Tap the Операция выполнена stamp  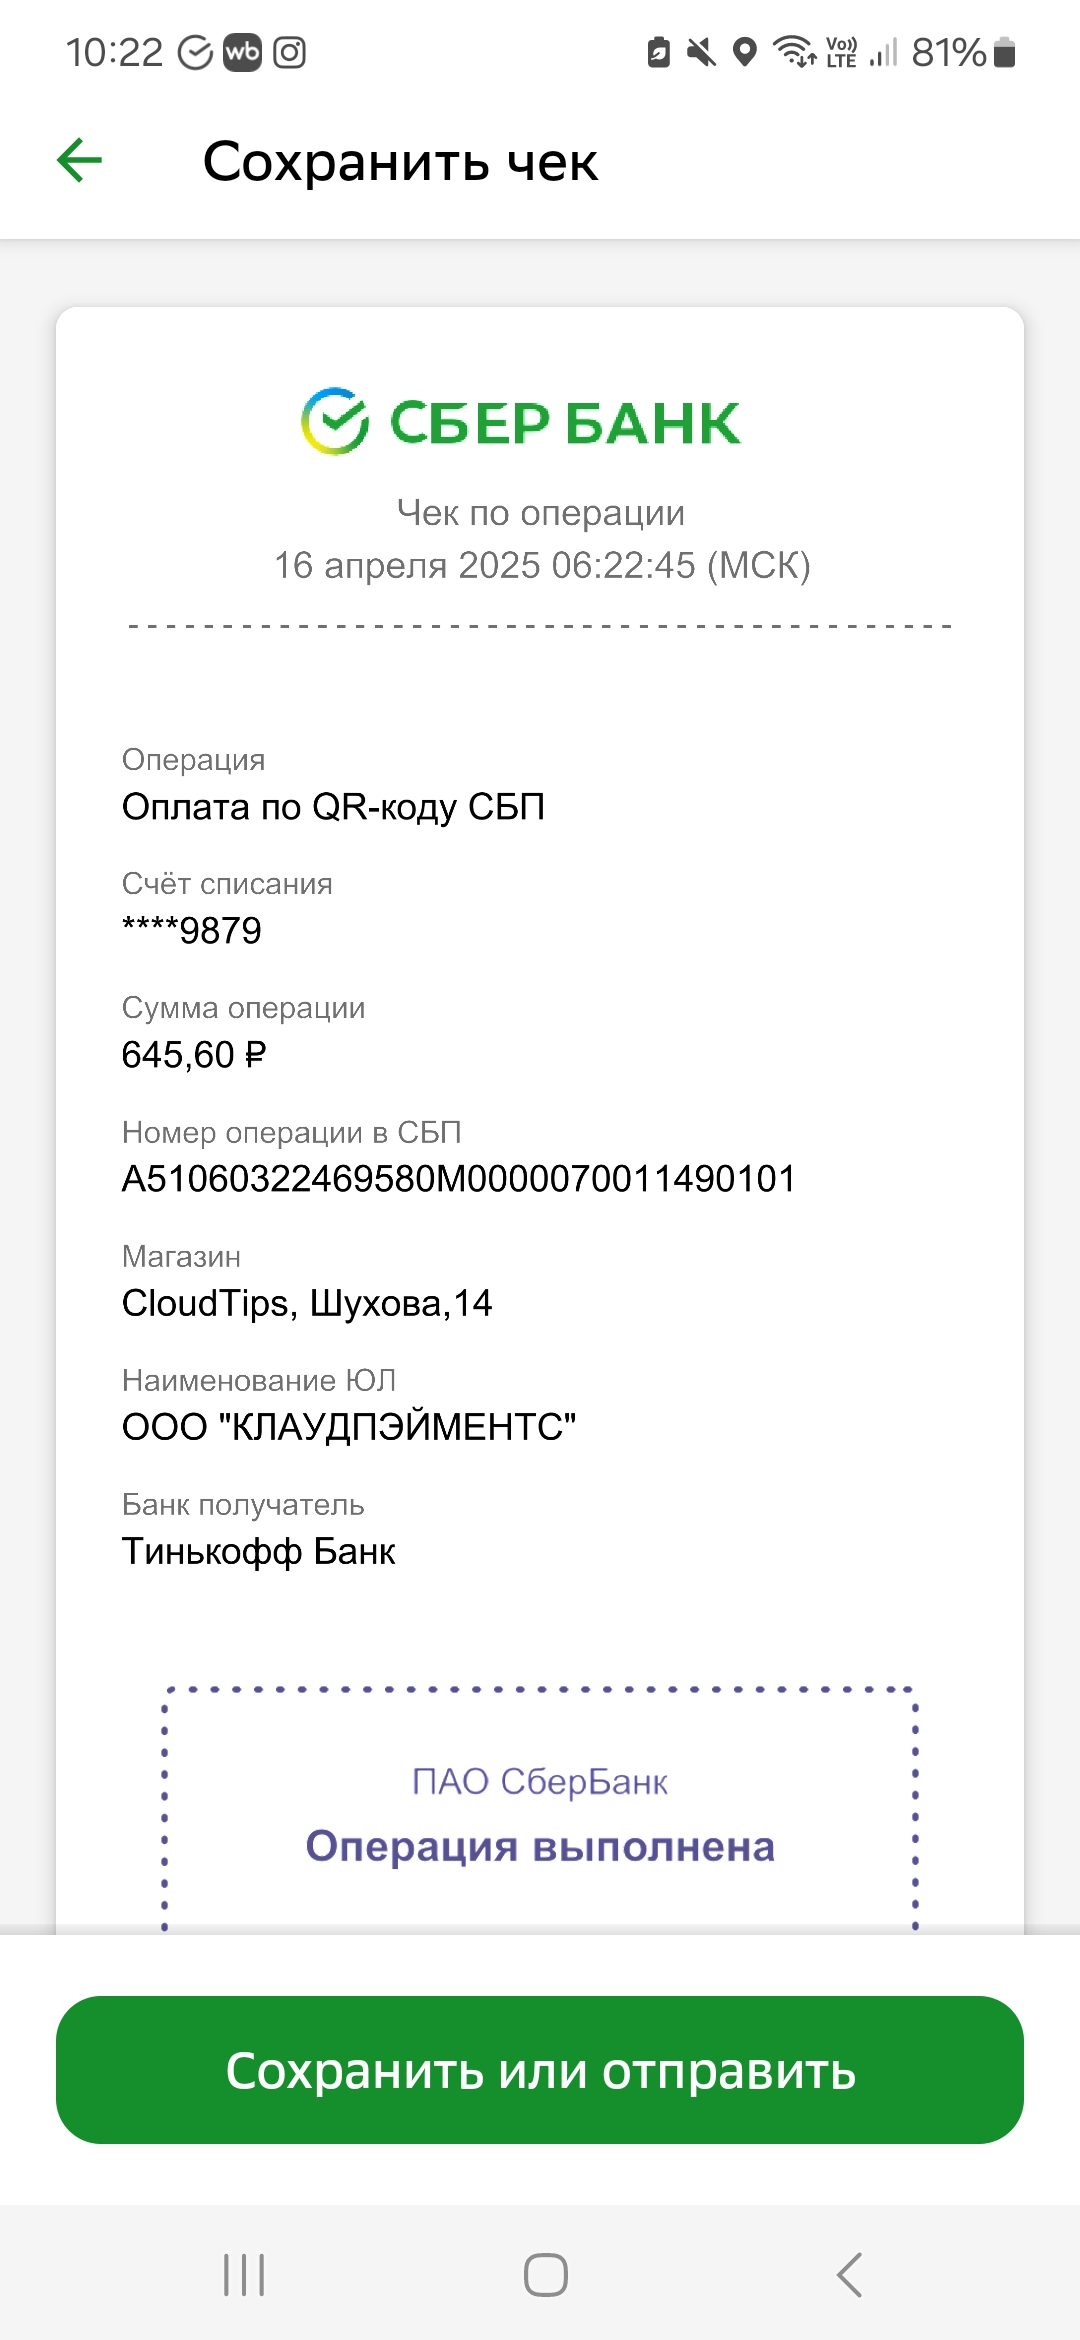click(540, 1846)
